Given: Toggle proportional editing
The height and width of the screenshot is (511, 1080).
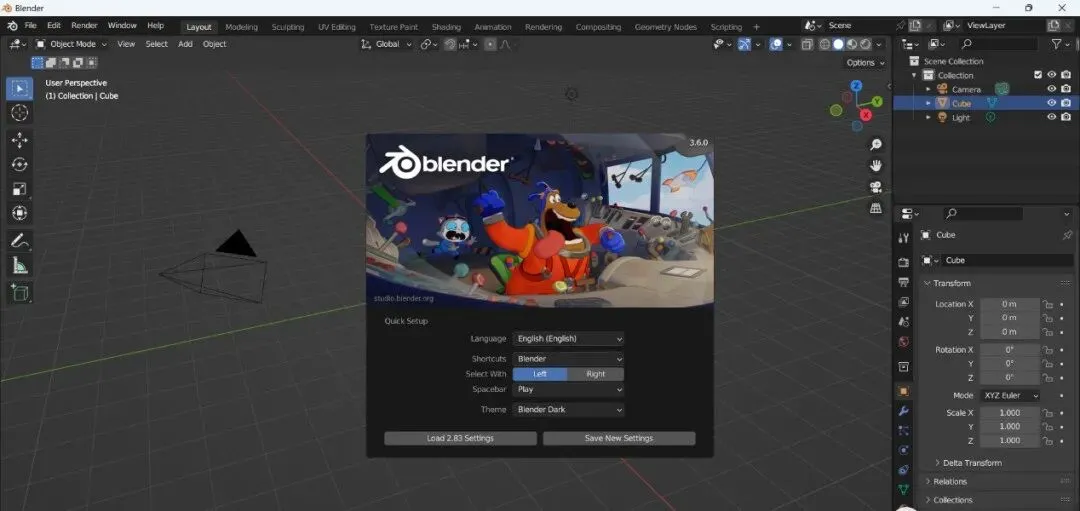Looking at the screenshot, I should (490, 44).
